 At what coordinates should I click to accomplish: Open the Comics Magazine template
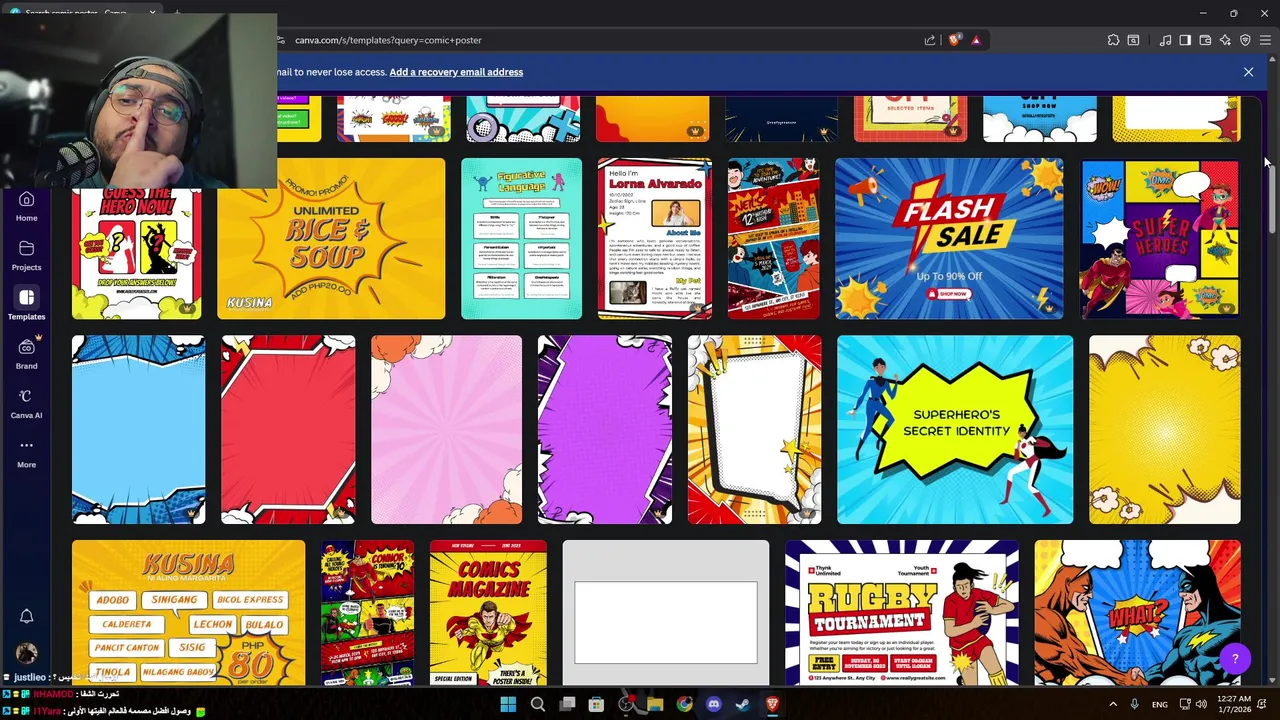pos(488,613)
